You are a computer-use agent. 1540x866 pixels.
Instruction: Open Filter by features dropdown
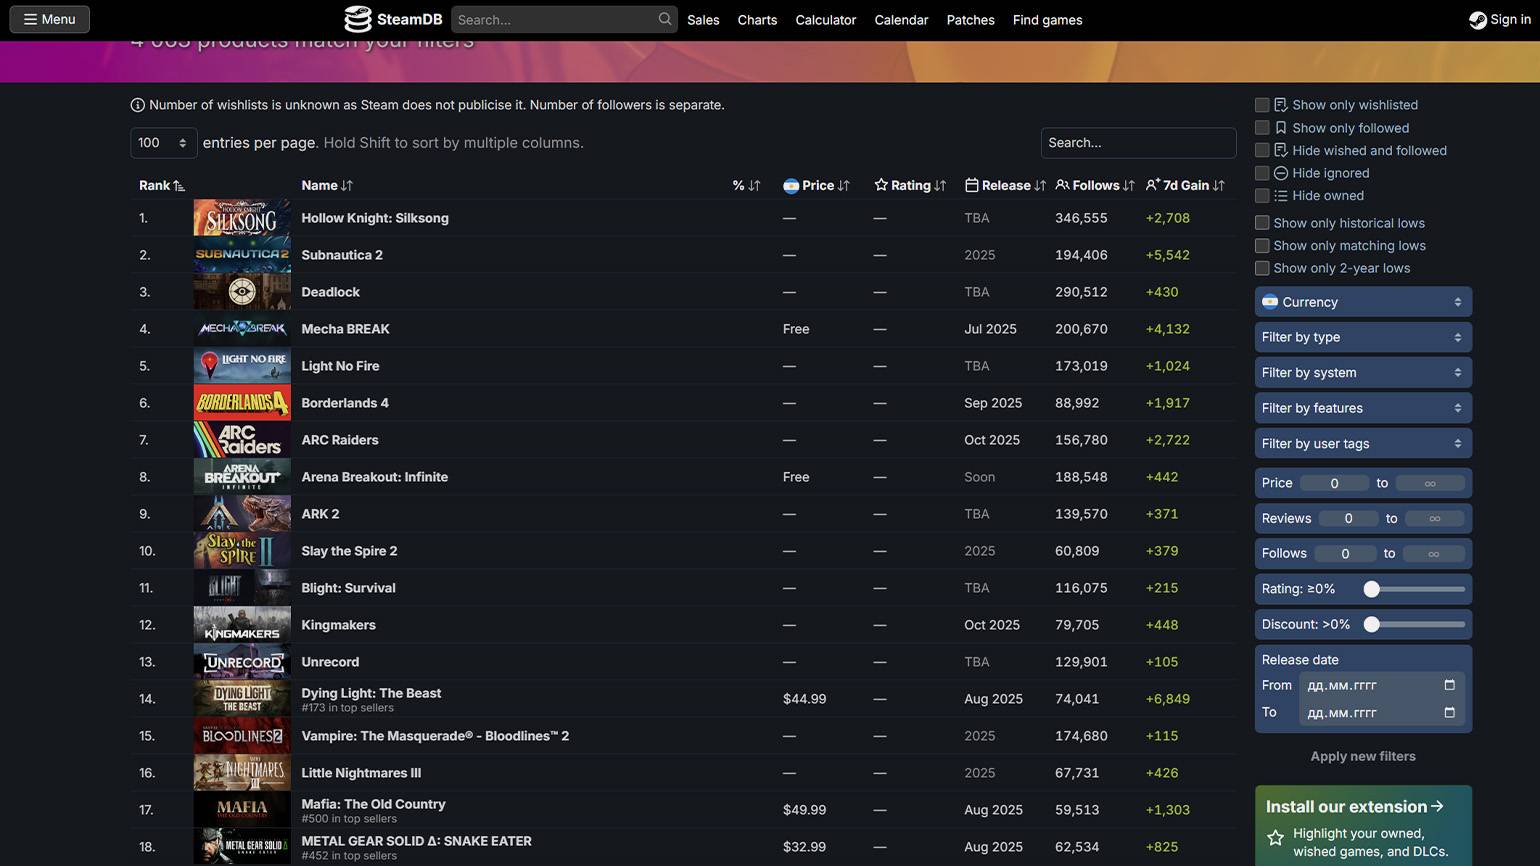pyautogui.click(x=1363, y=408)
